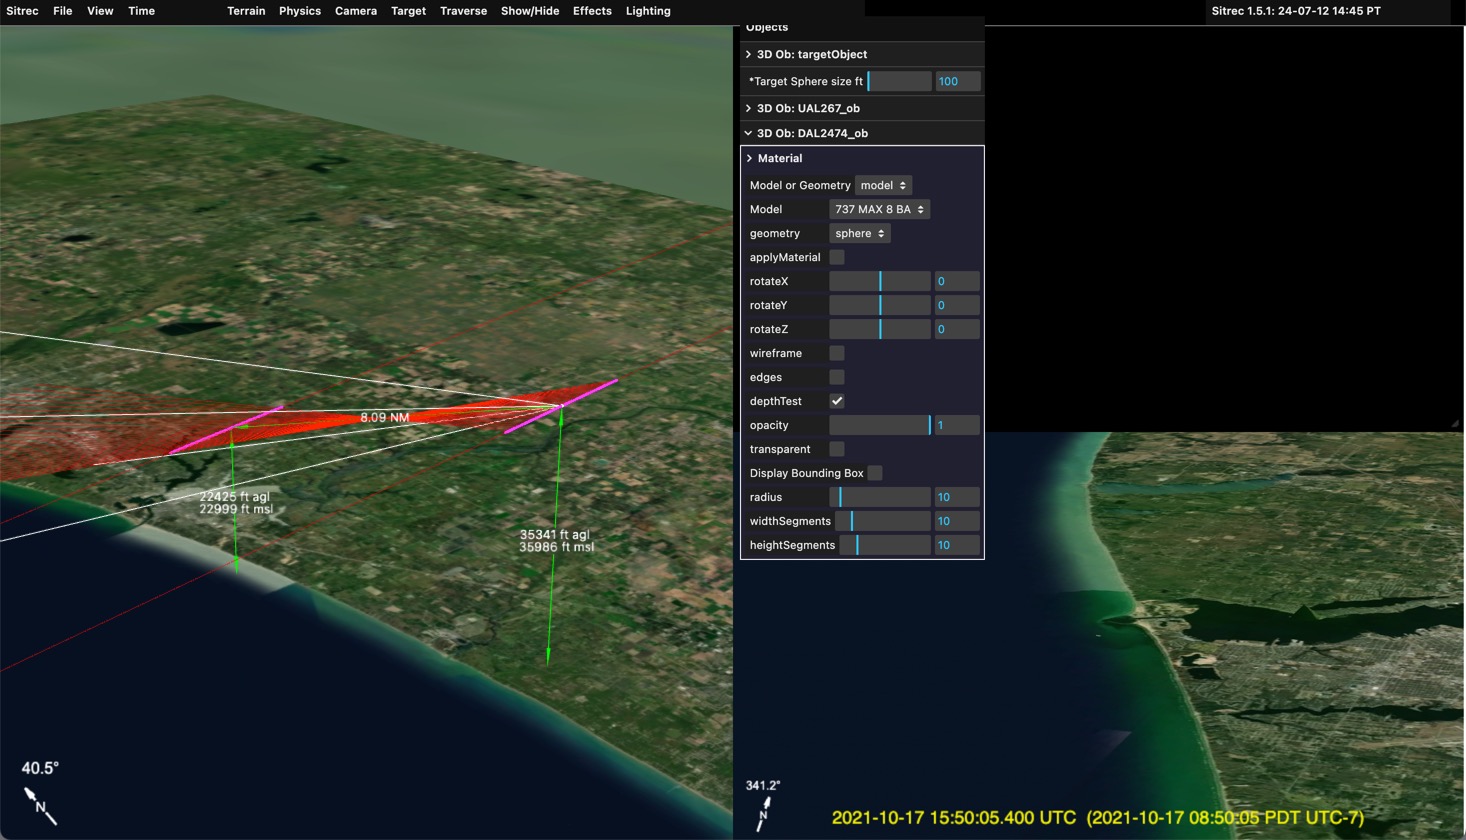This screenshot has height=840, width=1466.
Task: Open the Effects menu
Action: [x=592, y=11]
